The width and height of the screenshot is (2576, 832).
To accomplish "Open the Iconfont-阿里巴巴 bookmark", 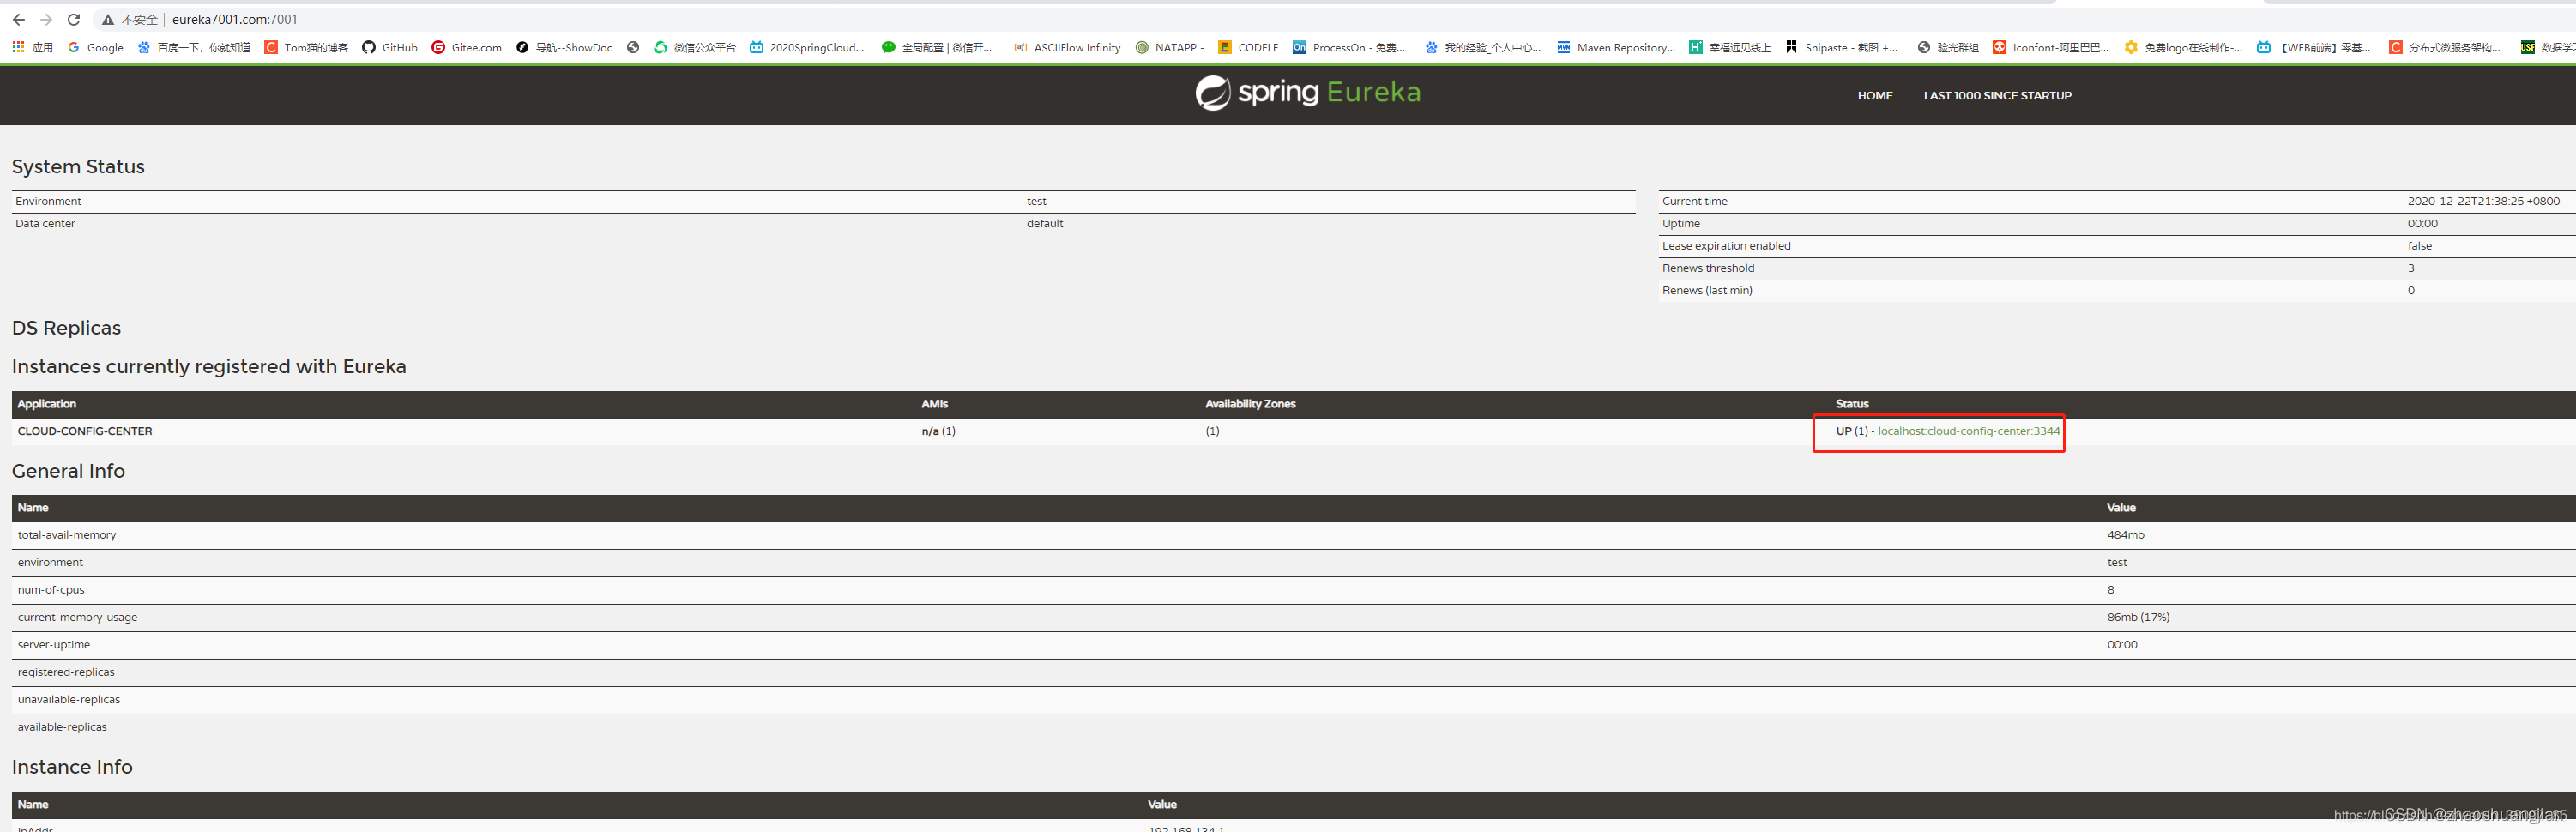I will [x=2051, y=47].
